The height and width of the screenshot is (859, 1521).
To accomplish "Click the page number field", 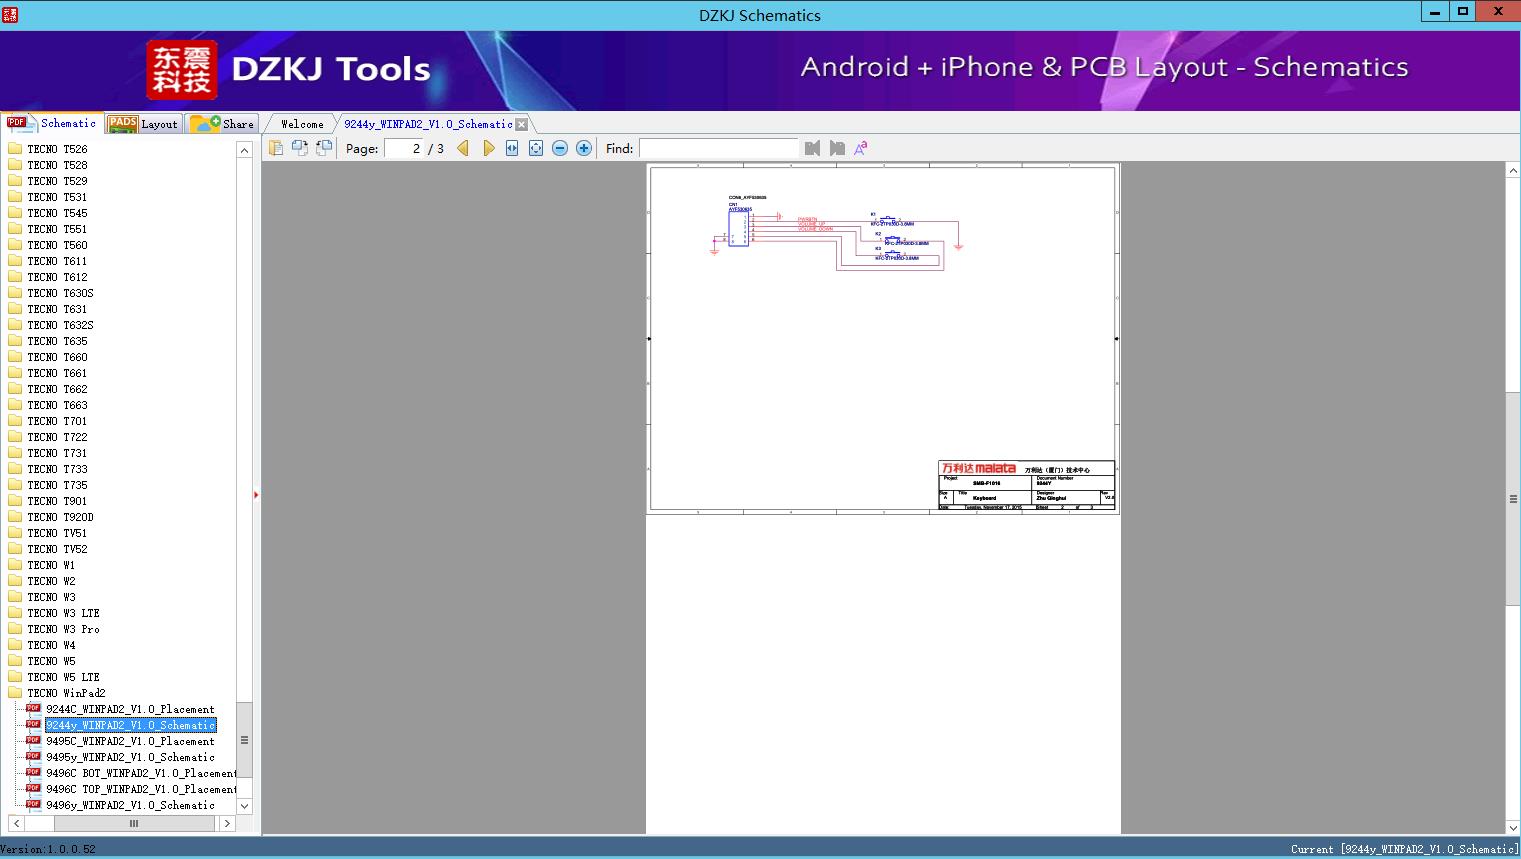I will click(404, 148).
